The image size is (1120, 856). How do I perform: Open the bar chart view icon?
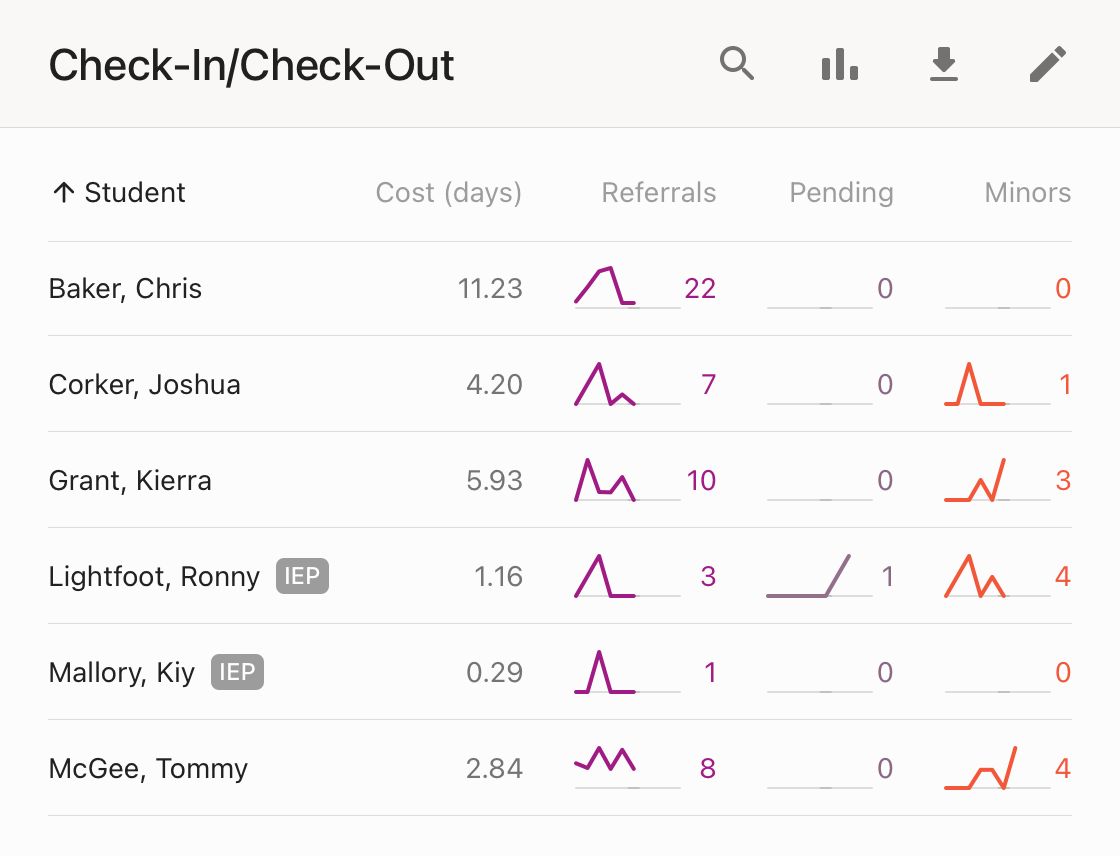pos(840,65)
